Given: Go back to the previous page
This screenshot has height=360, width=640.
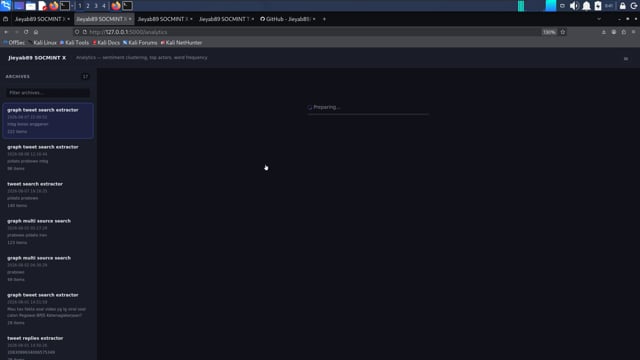Looking at the screenshot, I should [x=6, y=32].
